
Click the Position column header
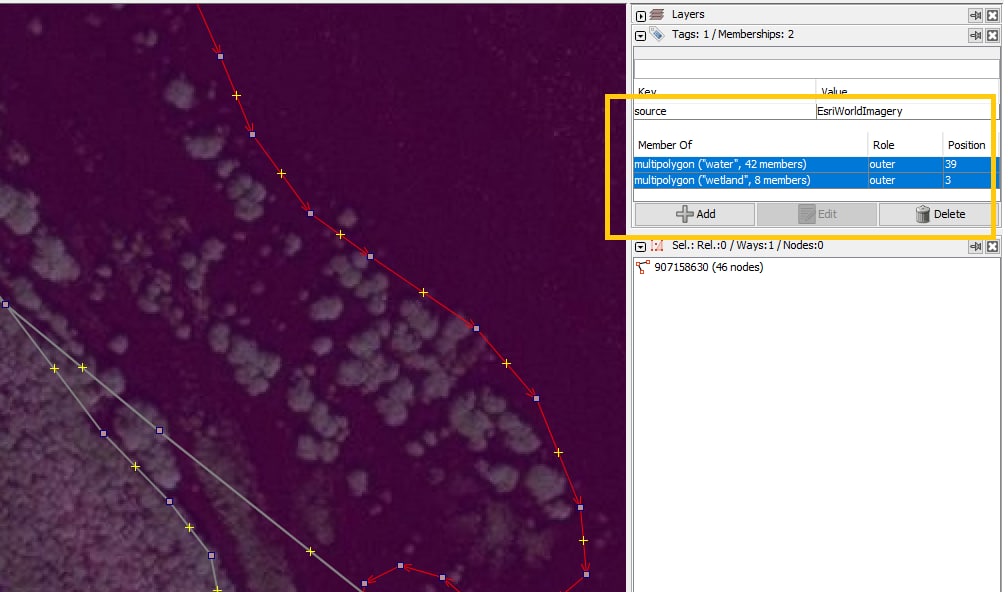971,145
